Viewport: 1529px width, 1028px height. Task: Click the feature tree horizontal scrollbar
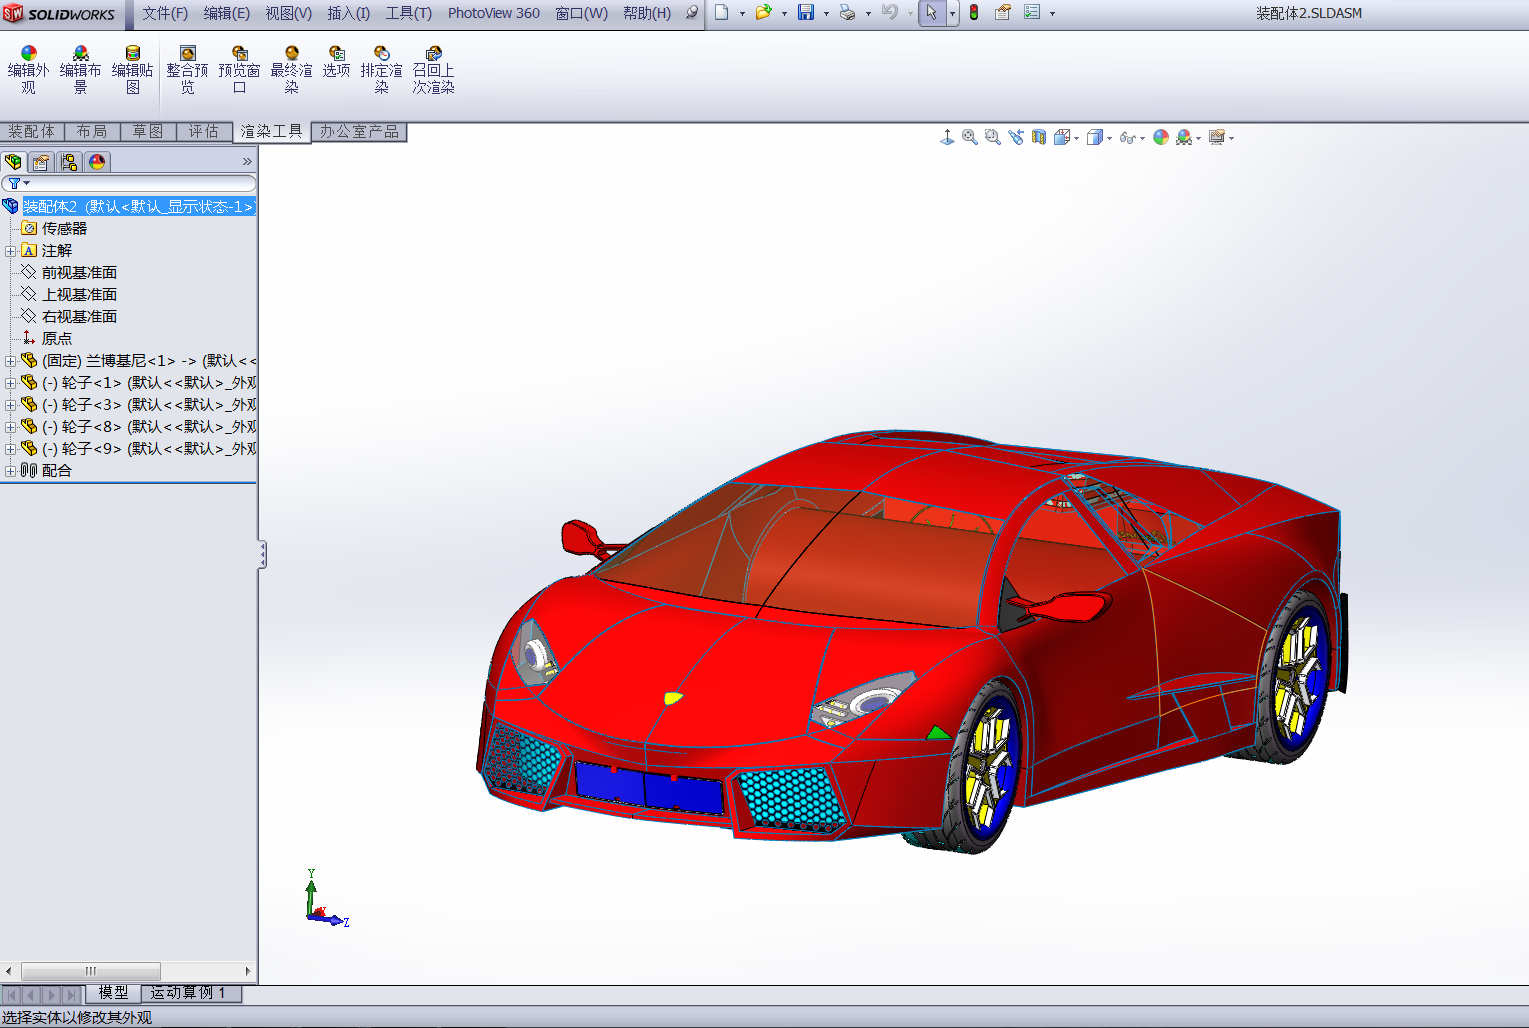tap(90, 971)
